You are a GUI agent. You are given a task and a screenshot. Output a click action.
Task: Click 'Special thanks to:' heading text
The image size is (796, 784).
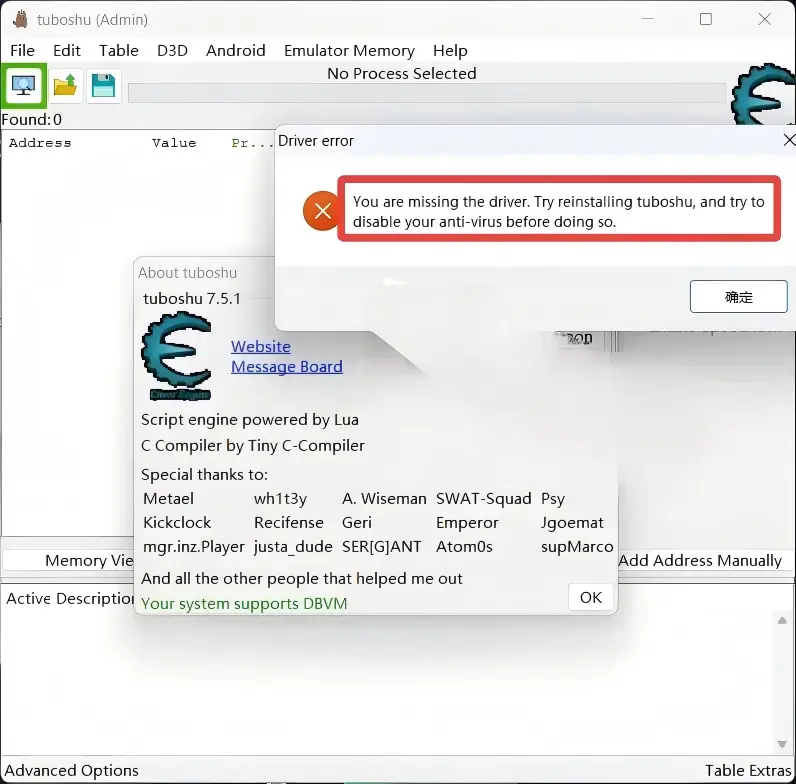(204, 475)
